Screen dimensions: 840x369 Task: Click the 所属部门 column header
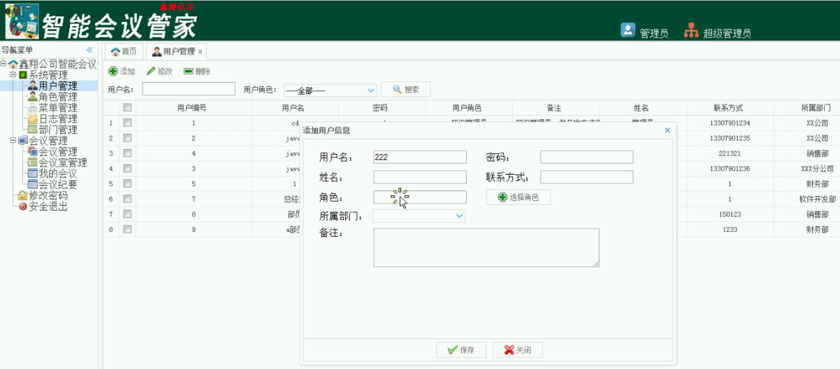816,108
